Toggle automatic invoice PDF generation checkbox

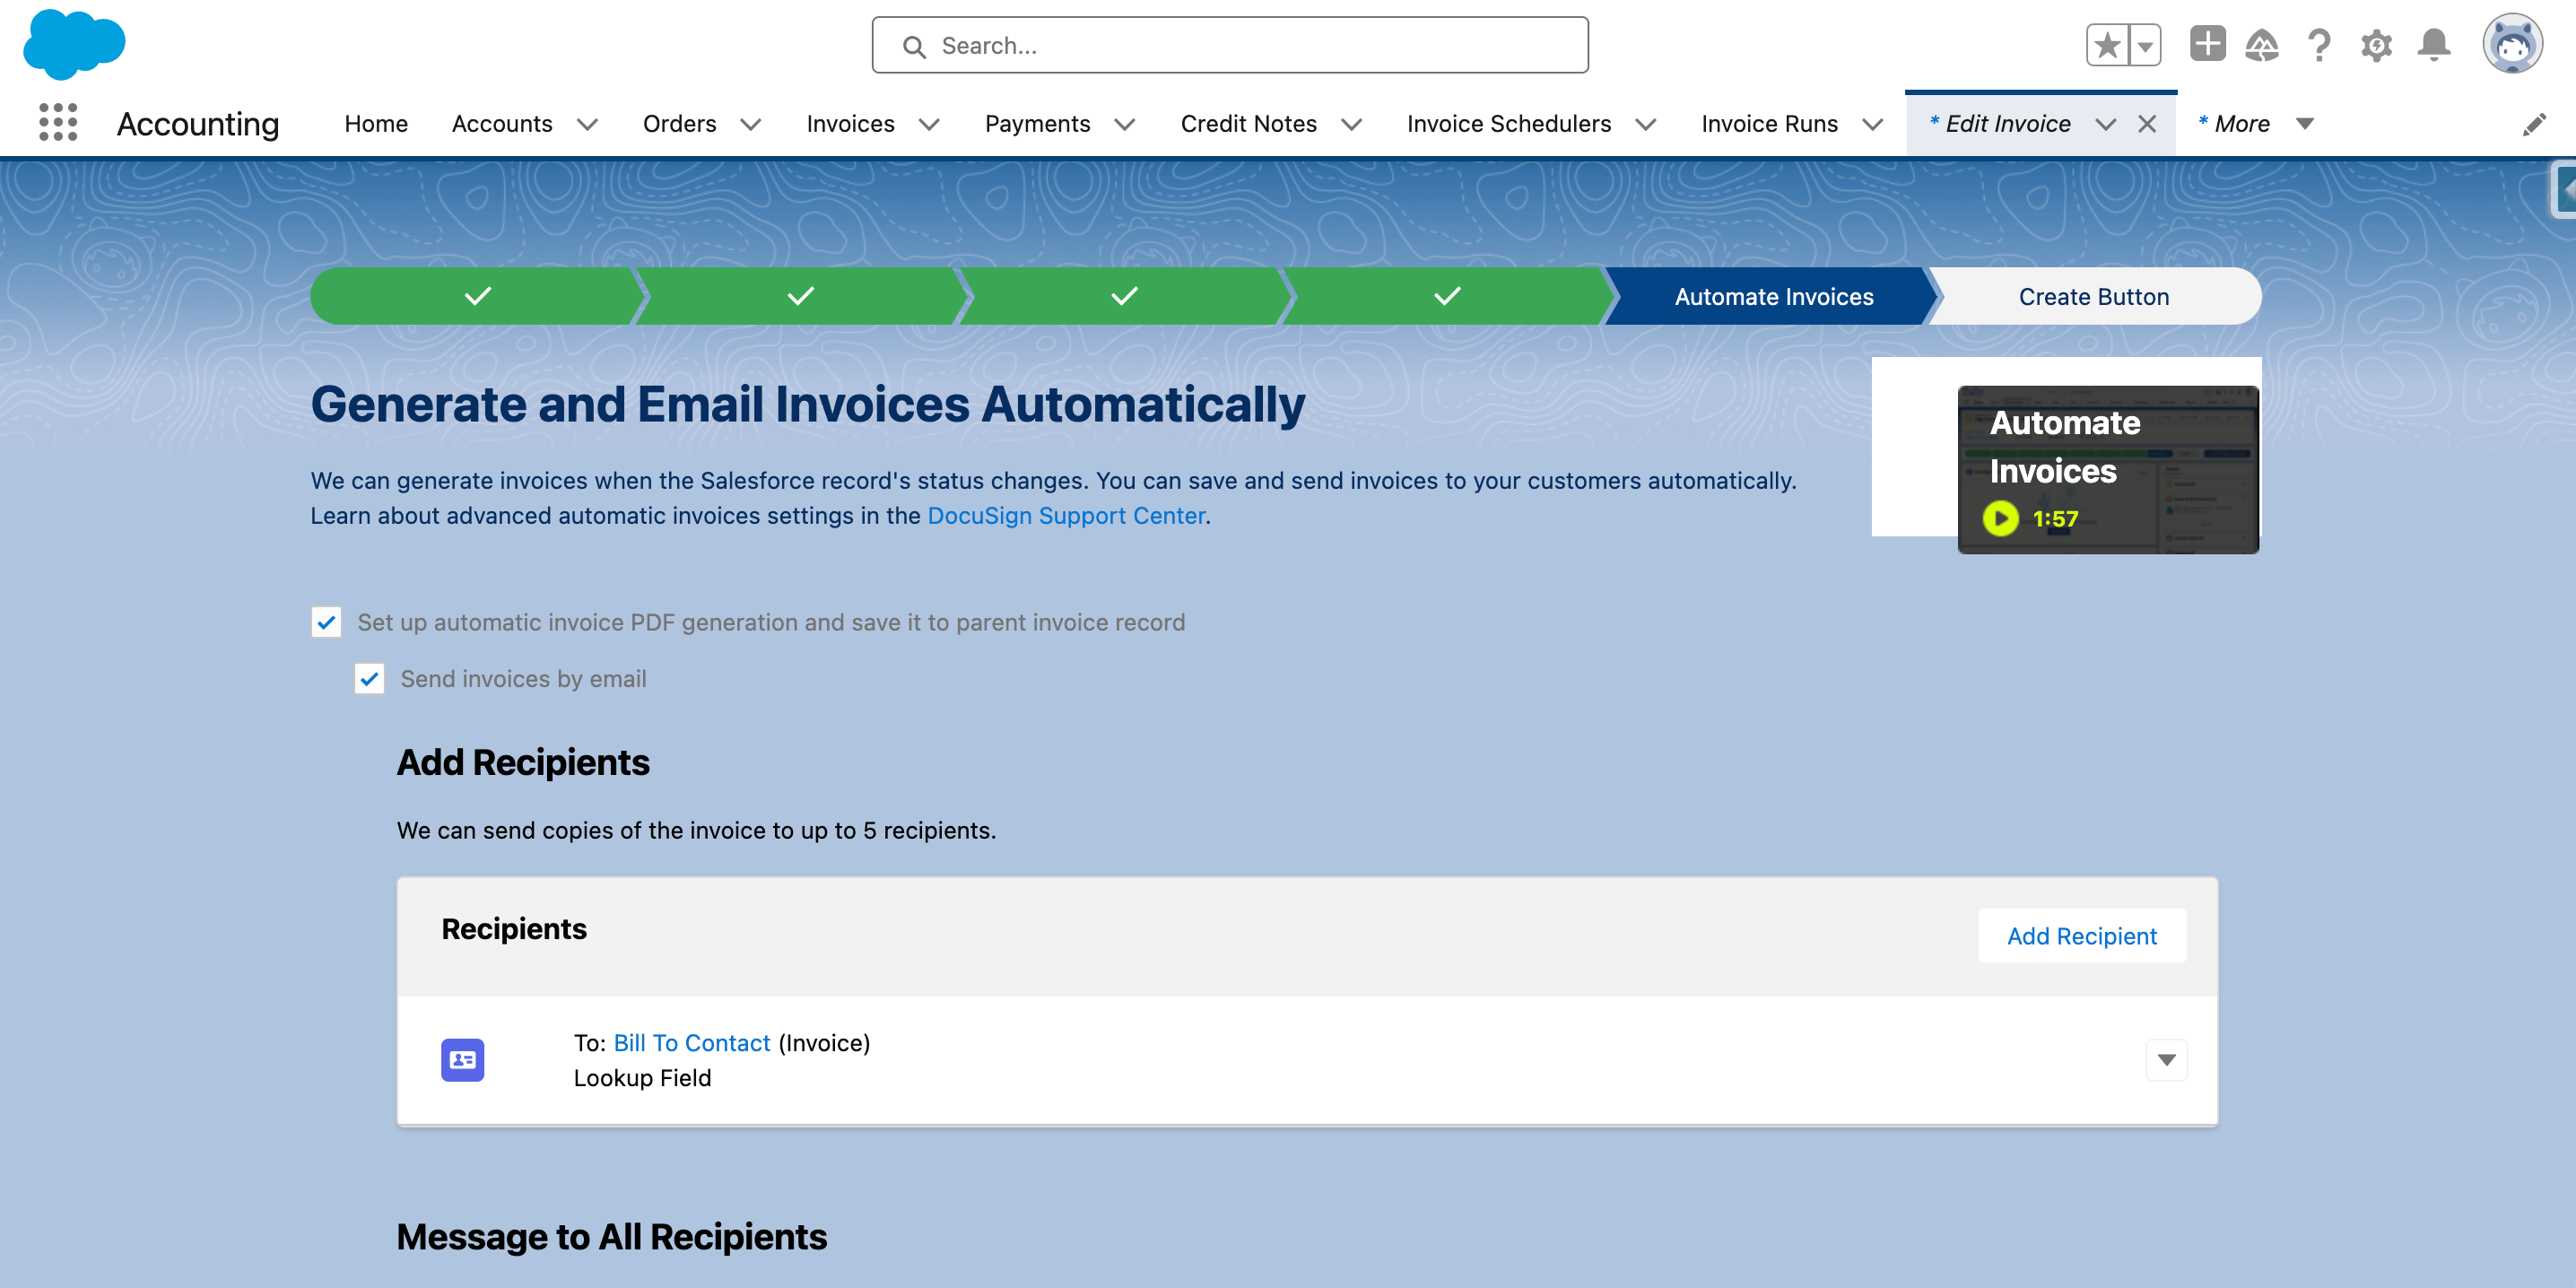[x=326, y=622]
